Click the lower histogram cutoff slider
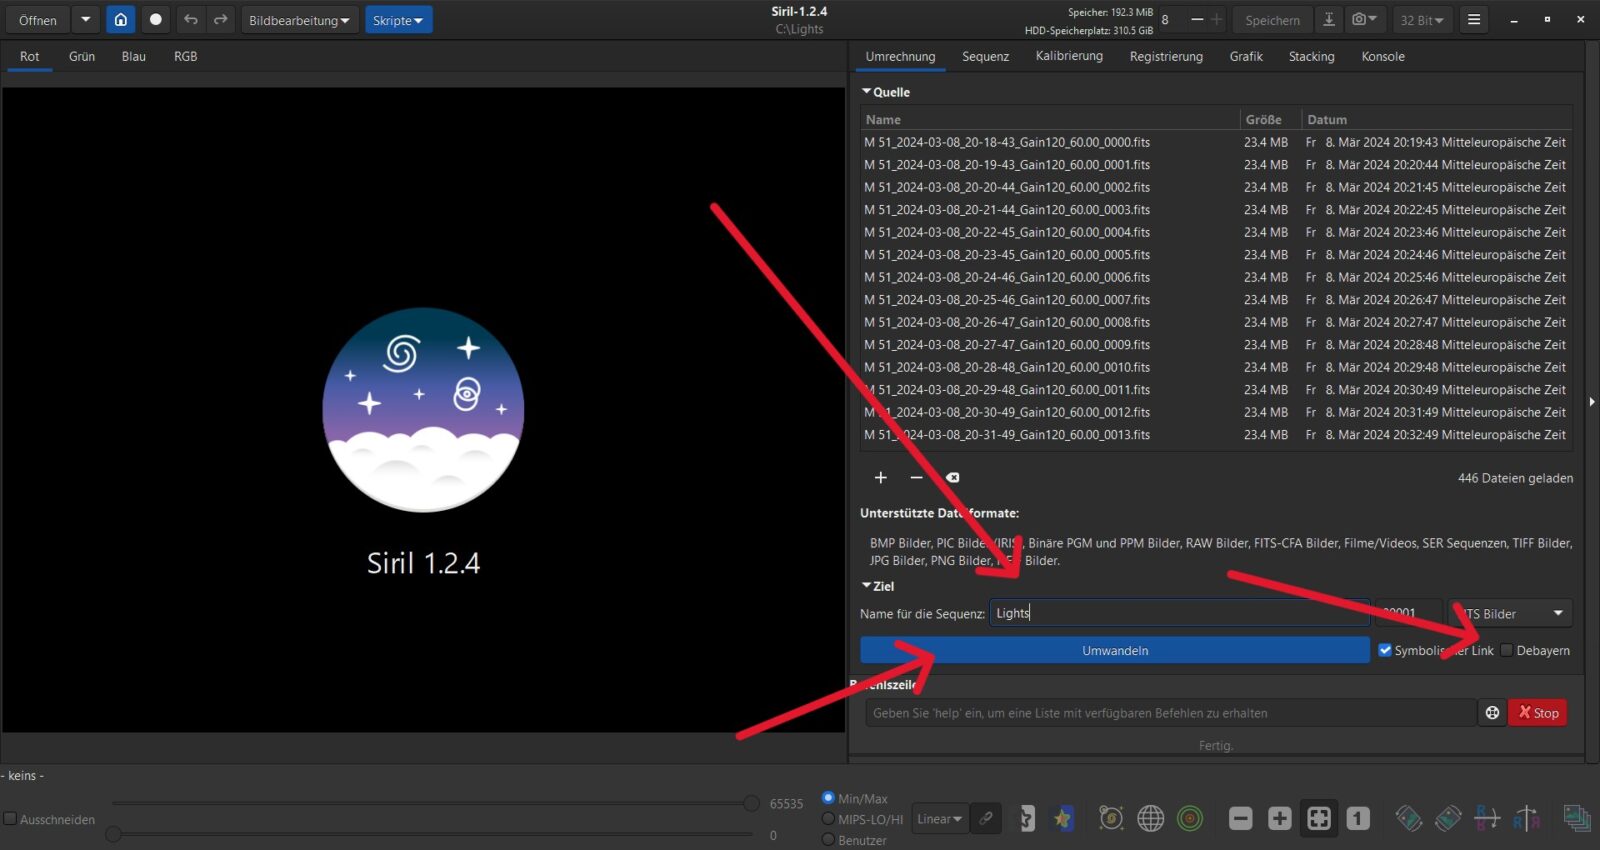1600x850 pixels. point(114,833)
